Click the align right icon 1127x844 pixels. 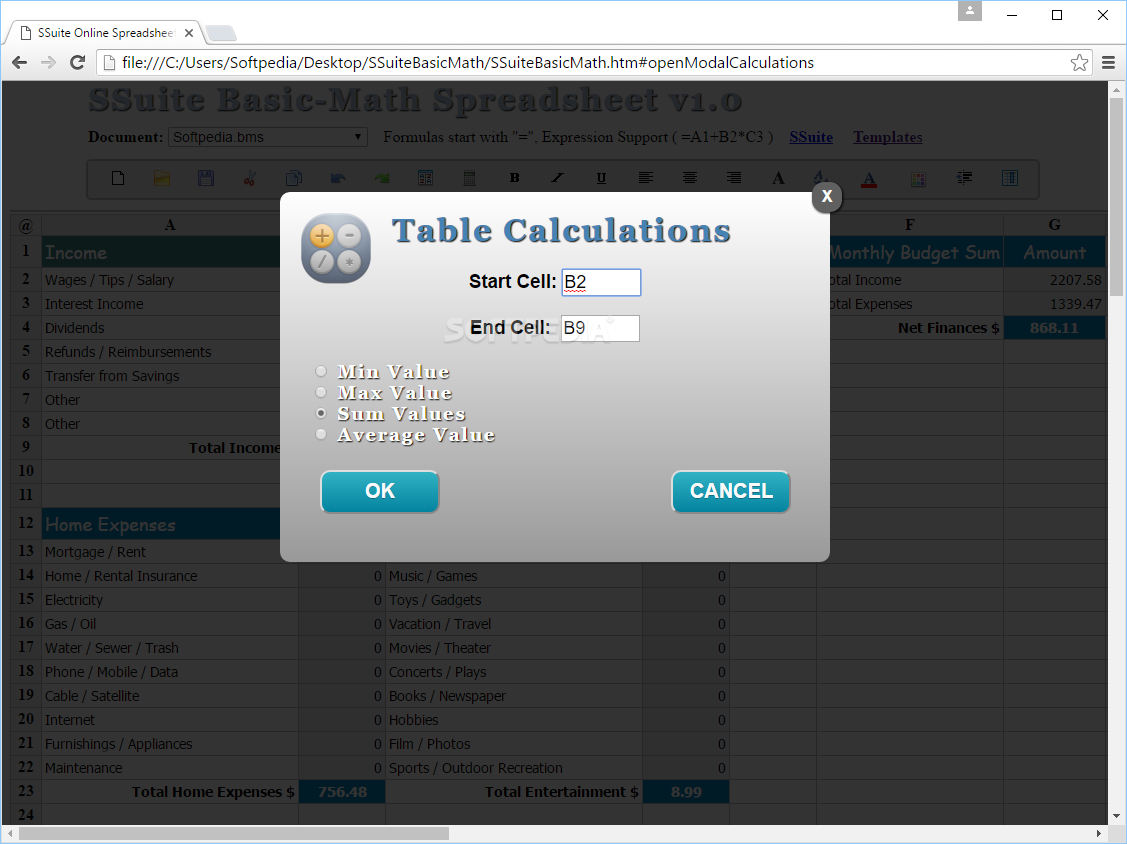point(734,178)
